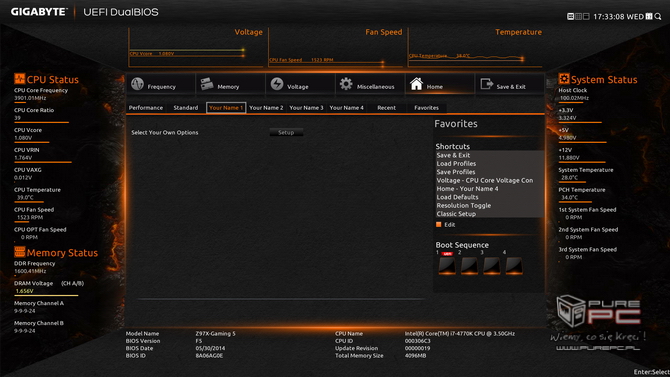Screen dimensions: 670x377
Task: Open the Memory settings menu
Action: pos(230,84)
